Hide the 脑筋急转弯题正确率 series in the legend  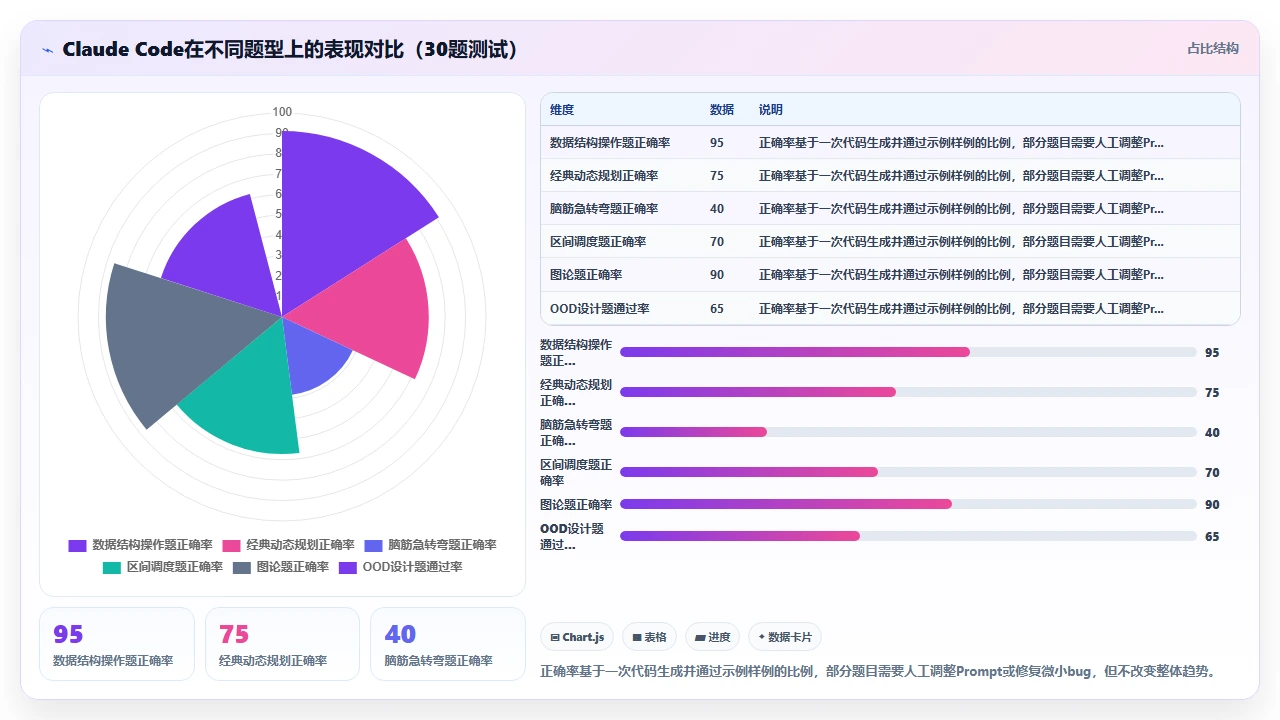tap(430, 545)
